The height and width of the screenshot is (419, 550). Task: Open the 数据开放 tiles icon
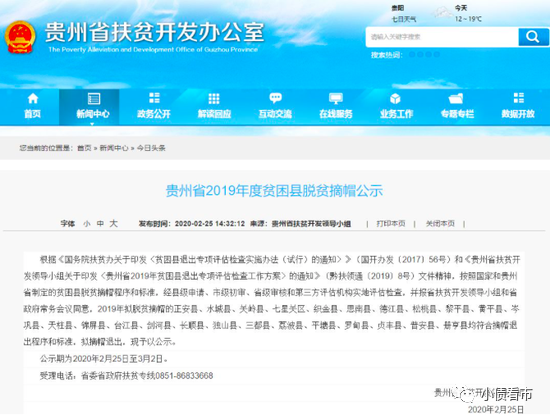518,98
